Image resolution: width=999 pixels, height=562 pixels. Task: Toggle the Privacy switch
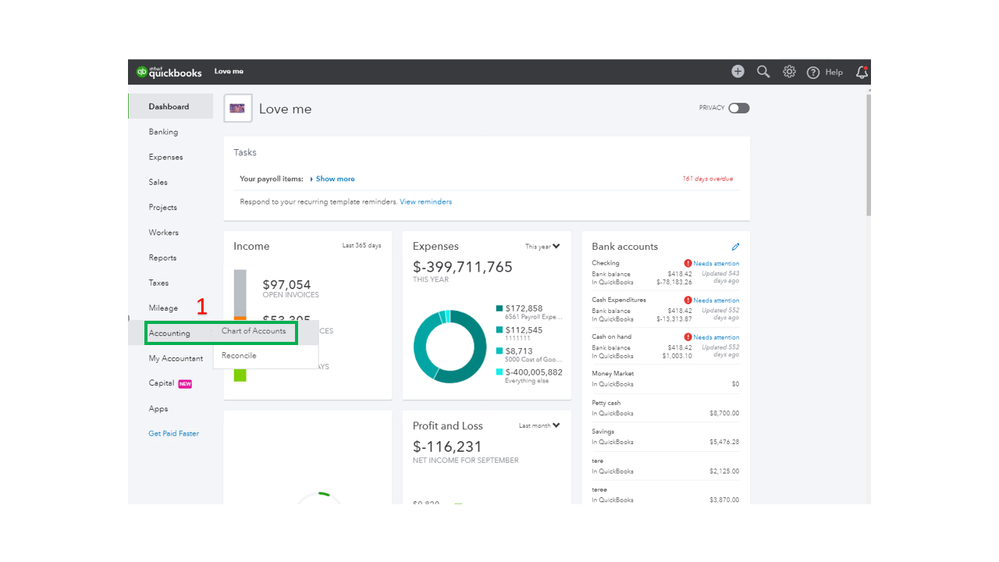click(x=739, y=108)
